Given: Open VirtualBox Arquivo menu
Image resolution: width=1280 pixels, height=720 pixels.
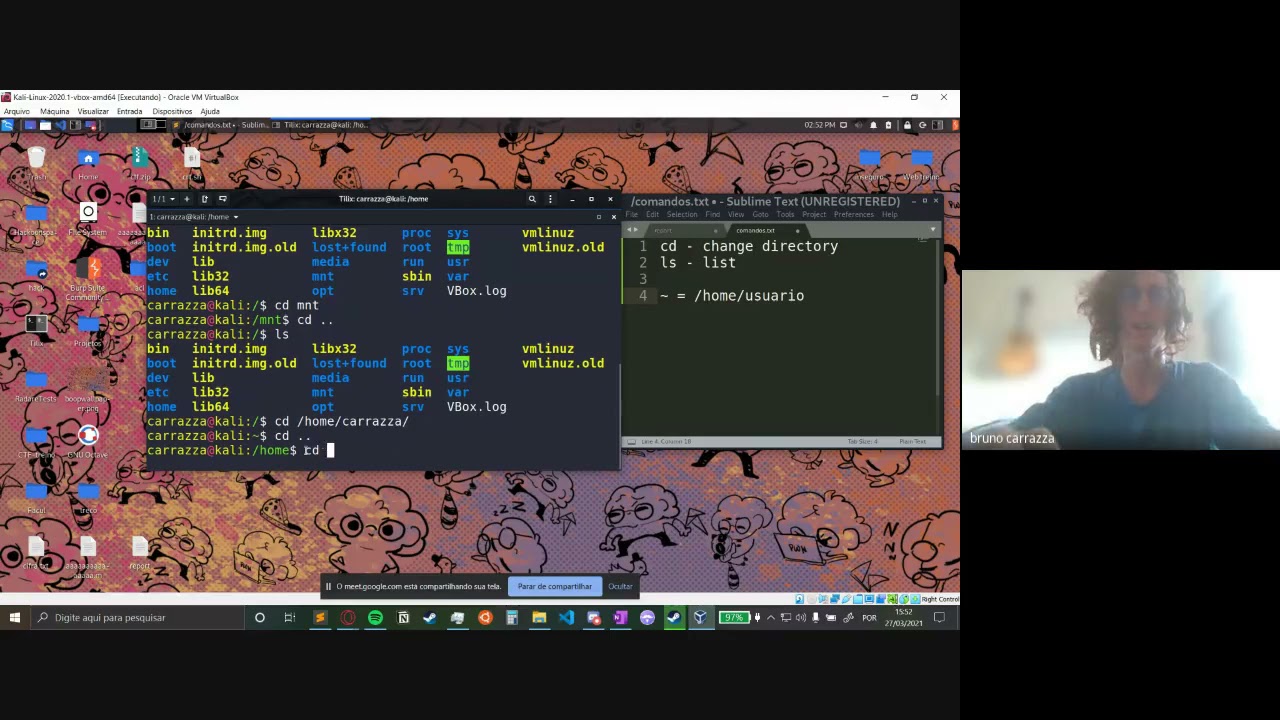Looking at the screenshot, I should coord(18,111).
